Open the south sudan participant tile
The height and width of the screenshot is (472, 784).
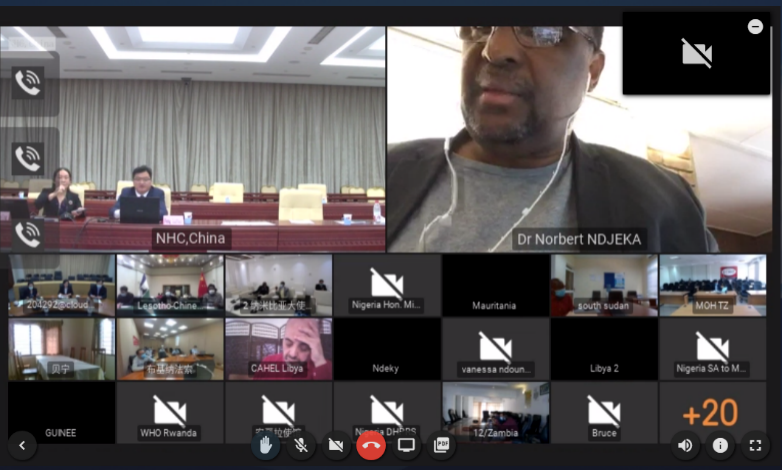(x=603, y=285)
